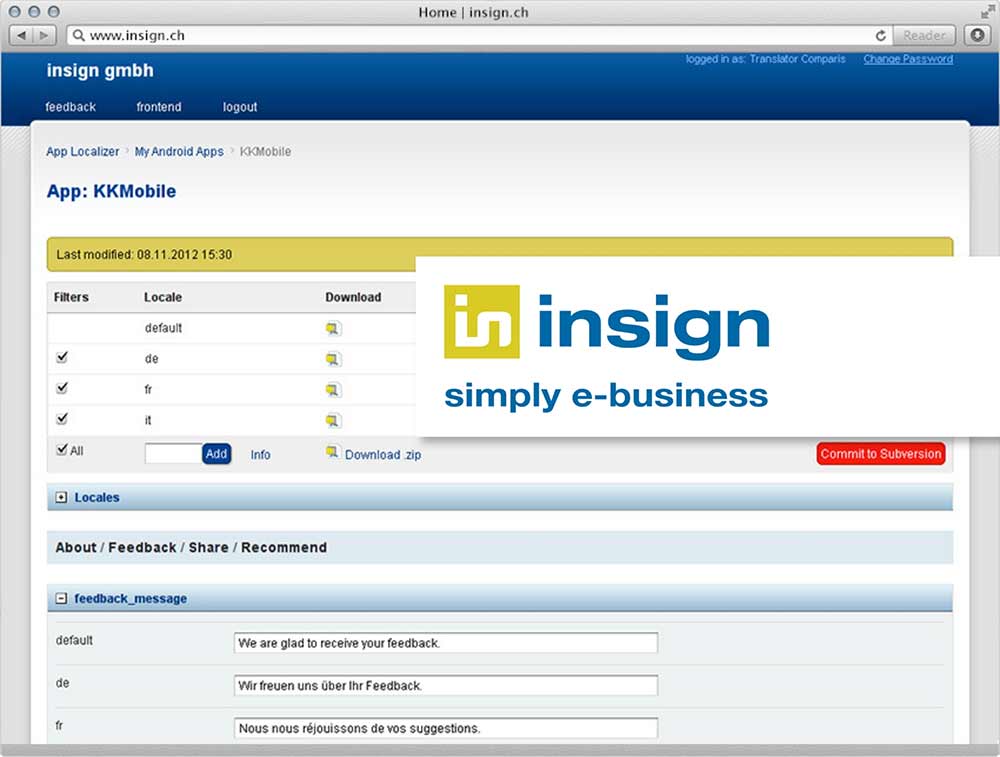Go to My Android Apps breadcrumb
This screenshot has width=1000, height=757.
click(x=179, y=152)
